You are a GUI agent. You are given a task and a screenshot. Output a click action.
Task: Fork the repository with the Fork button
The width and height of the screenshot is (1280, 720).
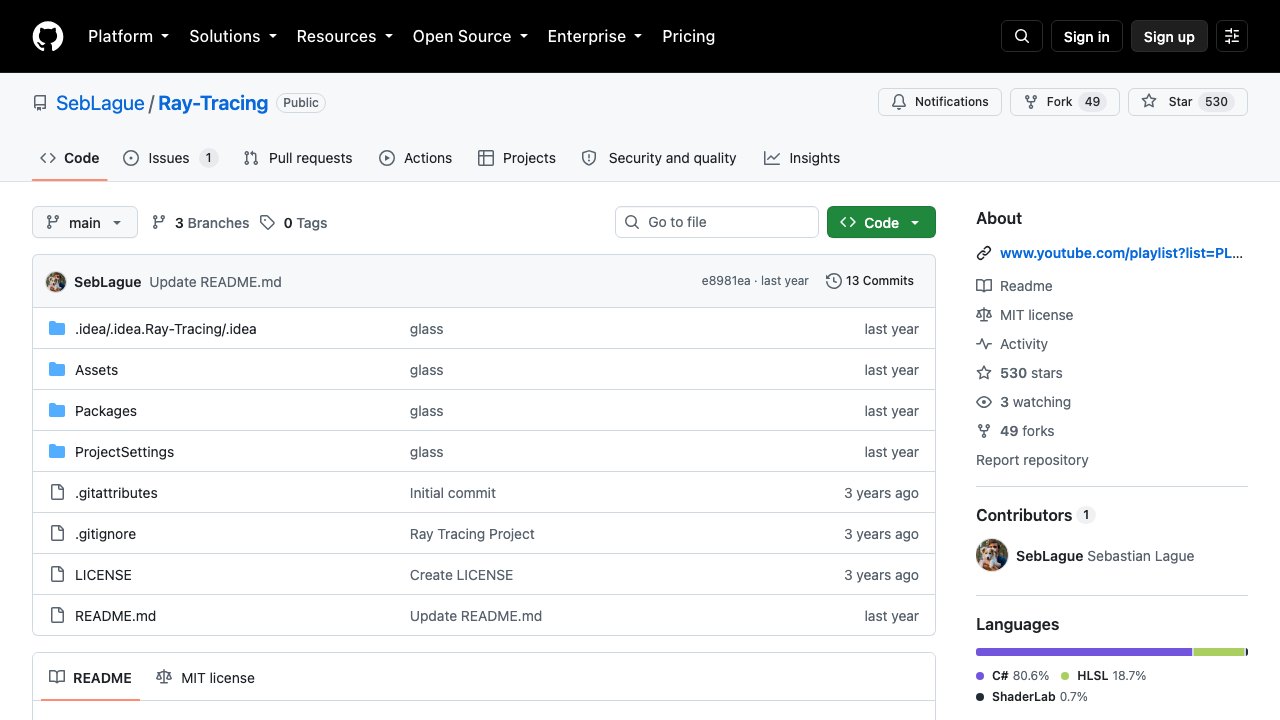(x=1065, y=102)
